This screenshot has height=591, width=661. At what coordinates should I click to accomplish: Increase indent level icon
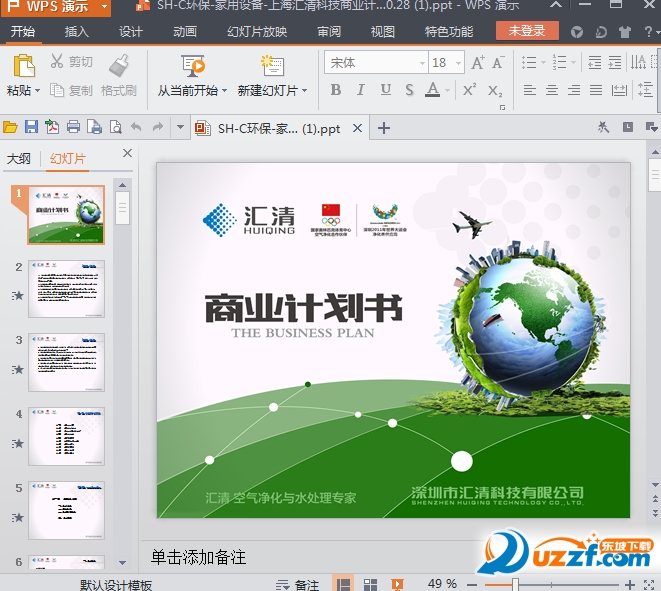coord(615,62)
